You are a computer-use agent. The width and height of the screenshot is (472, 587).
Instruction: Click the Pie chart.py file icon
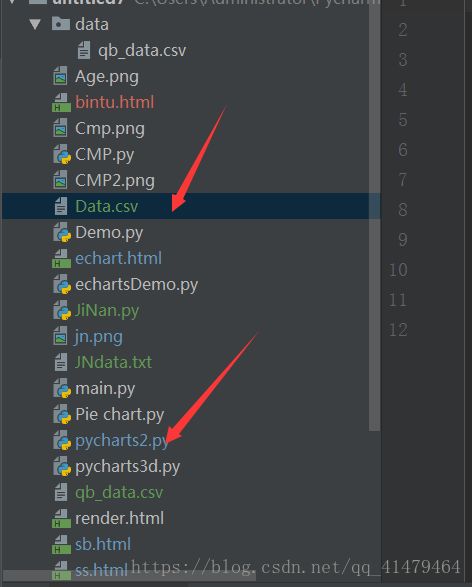point(62,415)
